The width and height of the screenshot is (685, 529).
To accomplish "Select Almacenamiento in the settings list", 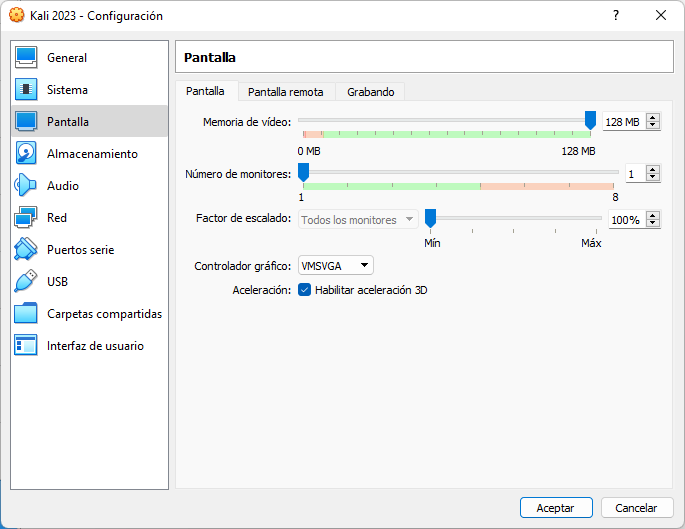I will tap(90, 153).
